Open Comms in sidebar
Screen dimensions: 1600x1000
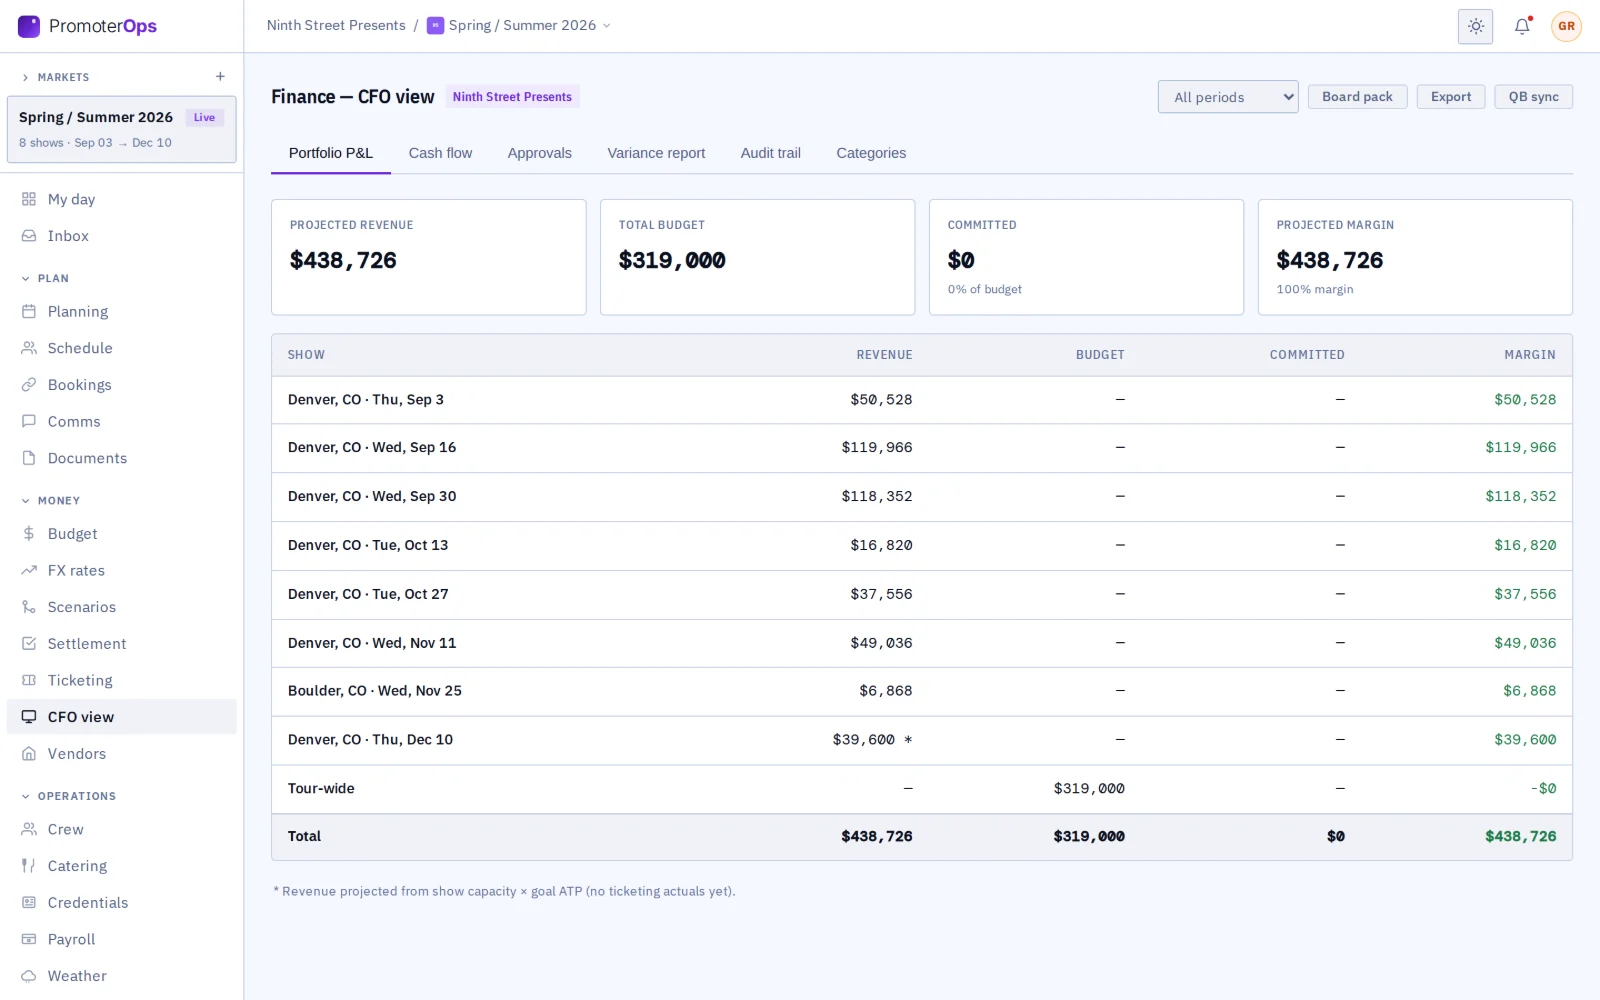[122, 422]
